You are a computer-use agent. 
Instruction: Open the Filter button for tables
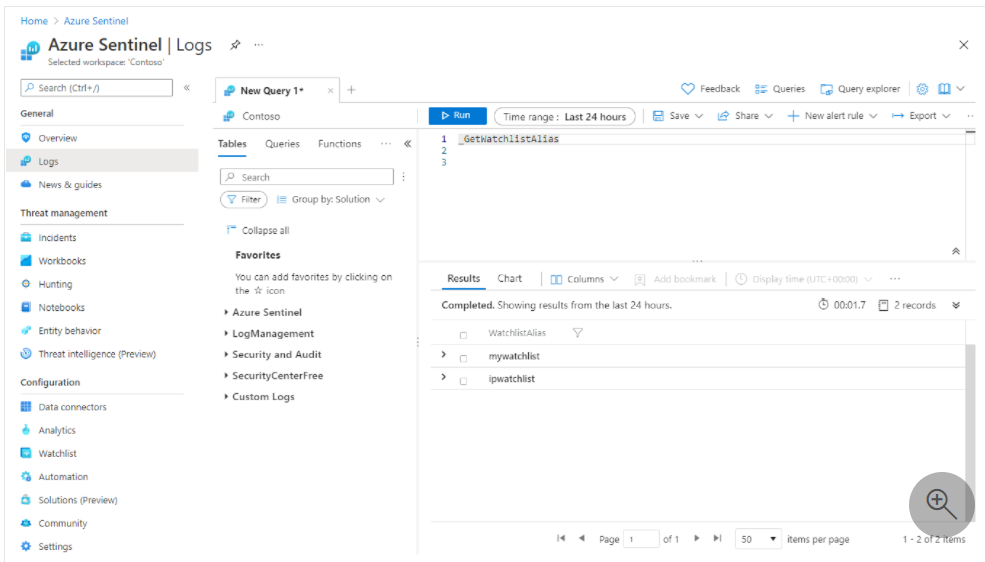click(244, 199)
